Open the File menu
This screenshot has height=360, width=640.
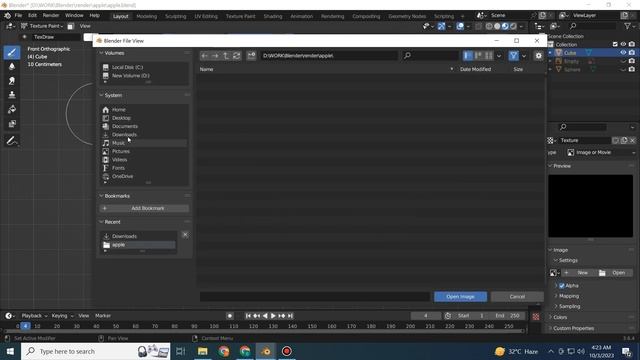click(x=18, y=16)
